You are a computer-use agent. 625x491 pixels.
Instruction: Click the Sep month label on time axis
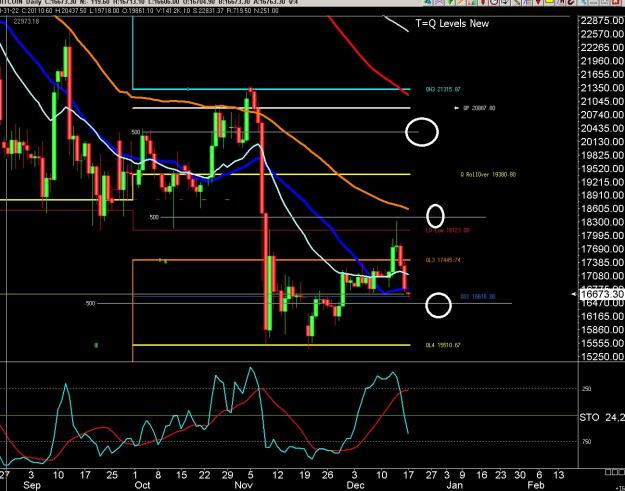click(x=32, y=485)
